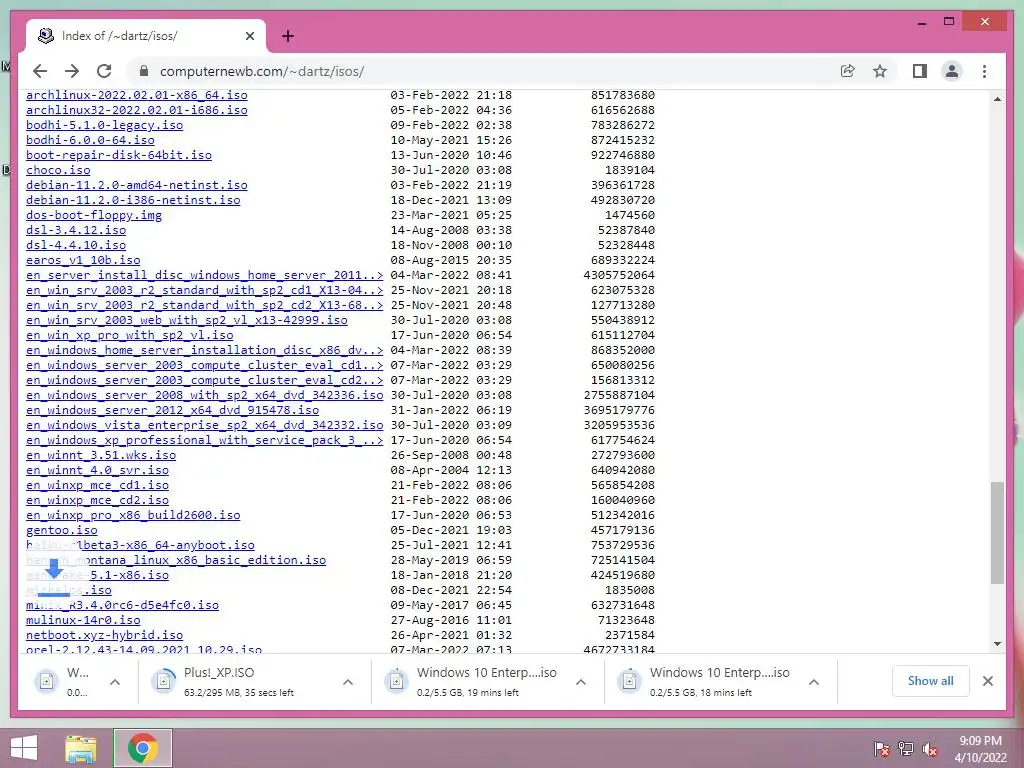Select file size text 4305752064

(x=619, y=276)
